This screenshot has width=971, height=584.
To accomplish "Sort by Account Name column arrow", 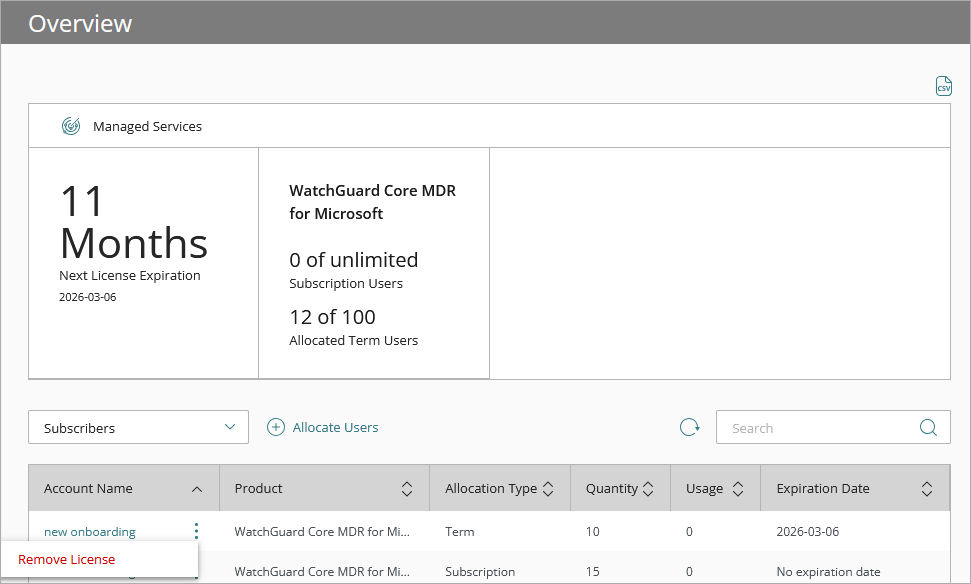I will [x=197, y=489].
